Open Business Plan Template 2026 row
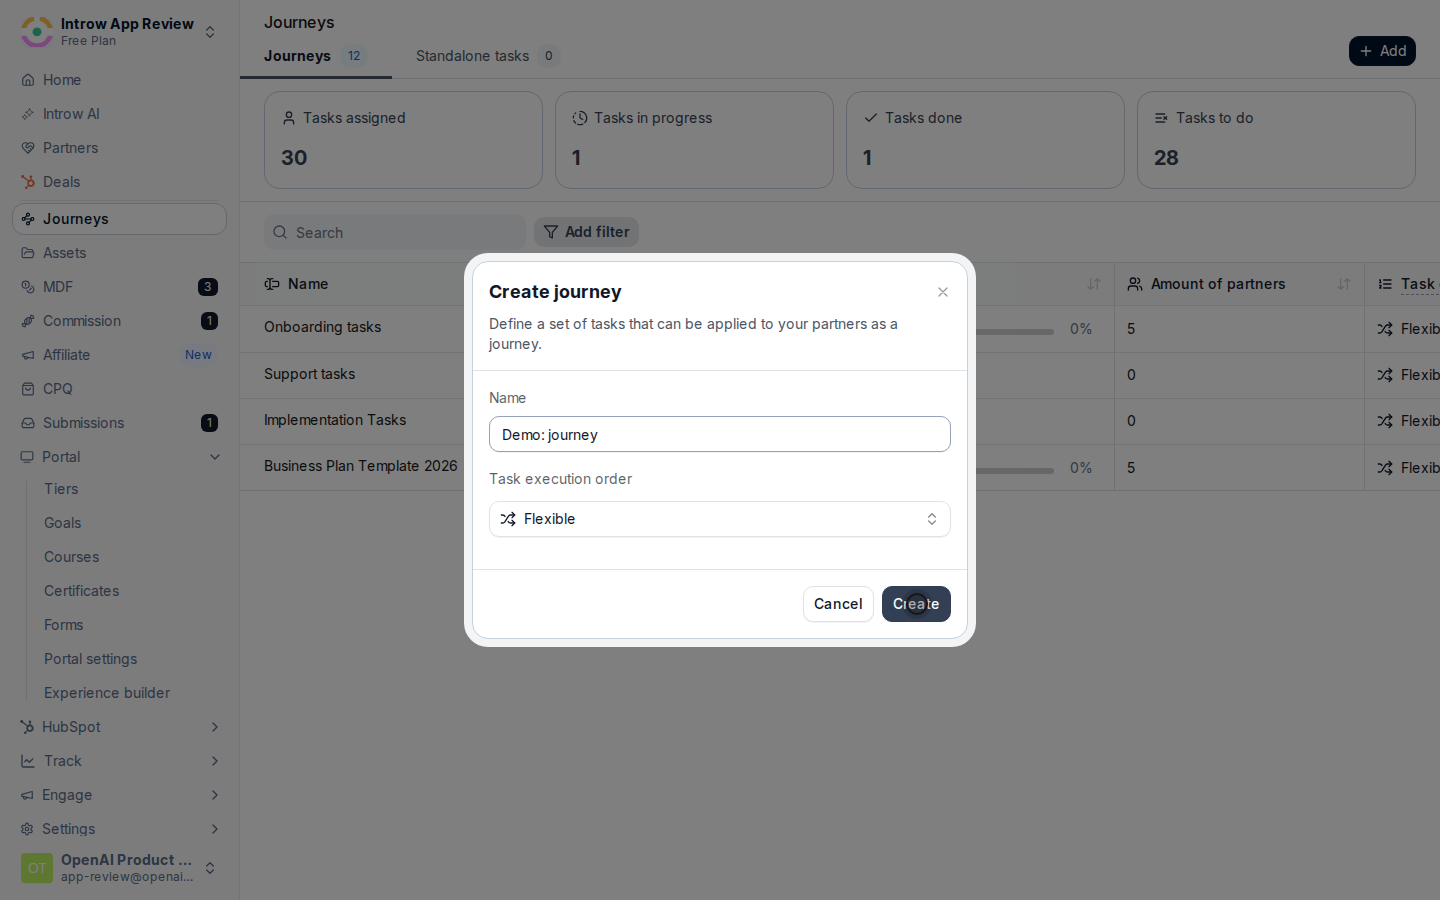1440x900 pixels. coord(361,466)
